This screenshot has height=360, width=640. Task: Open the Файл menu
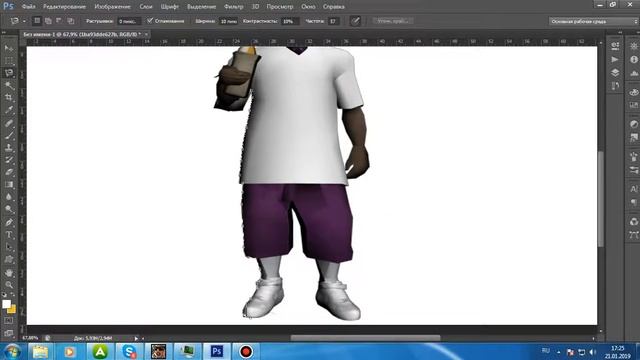(x=28, y=7)
